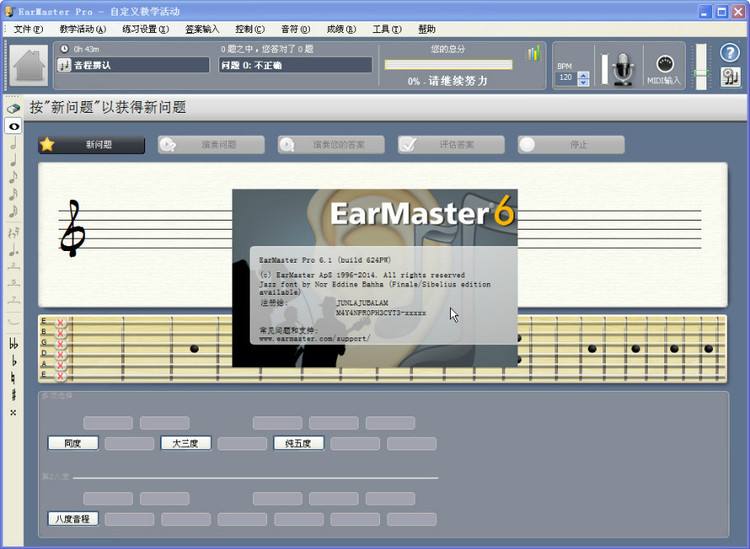The height and width of the screenshot is (549, 750).
Task: Click the 0% - 请继续努力 score text
Action: point(448,81)
